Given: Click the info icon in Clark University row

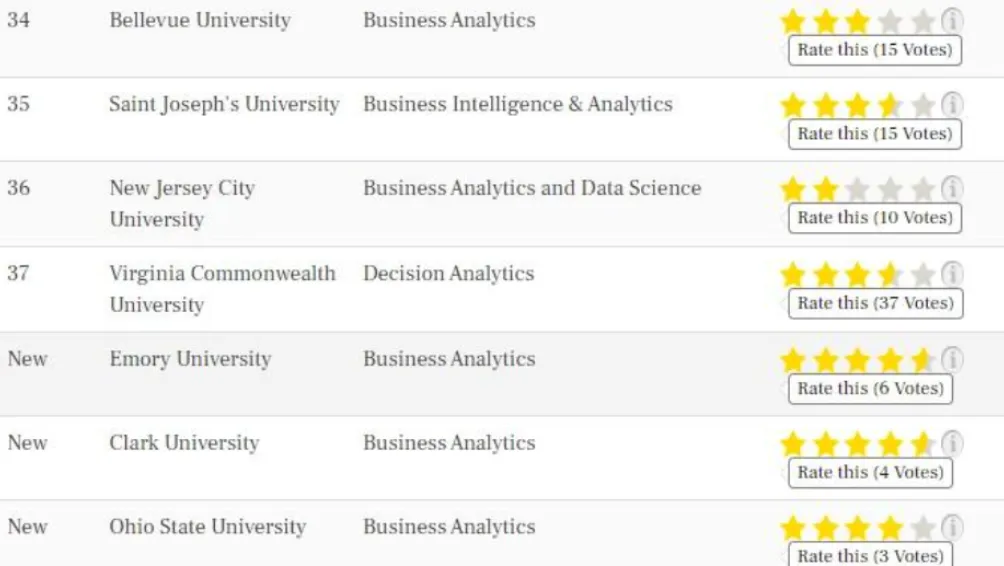Looking at the screenshot, I should [x=952, y=443].
